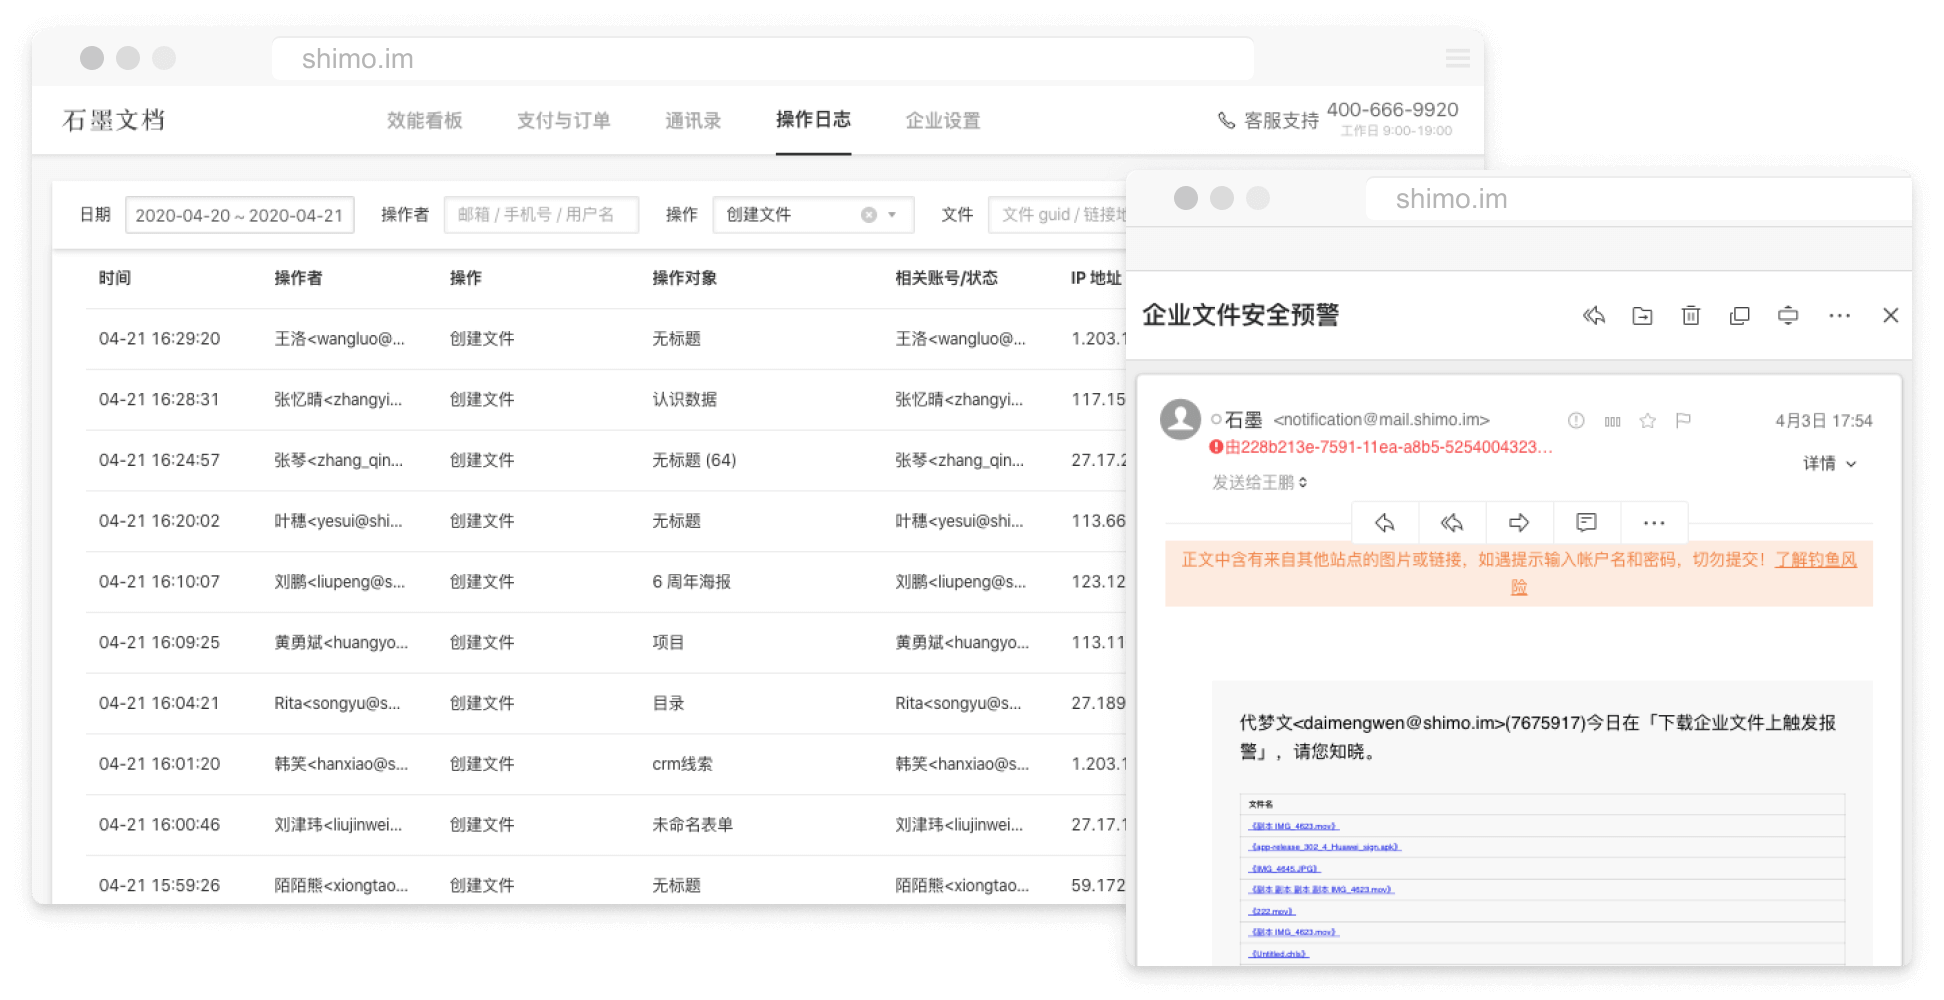
Task: Open more options dots in email header
Action: pyautogui.click(x=1839, y=316)
